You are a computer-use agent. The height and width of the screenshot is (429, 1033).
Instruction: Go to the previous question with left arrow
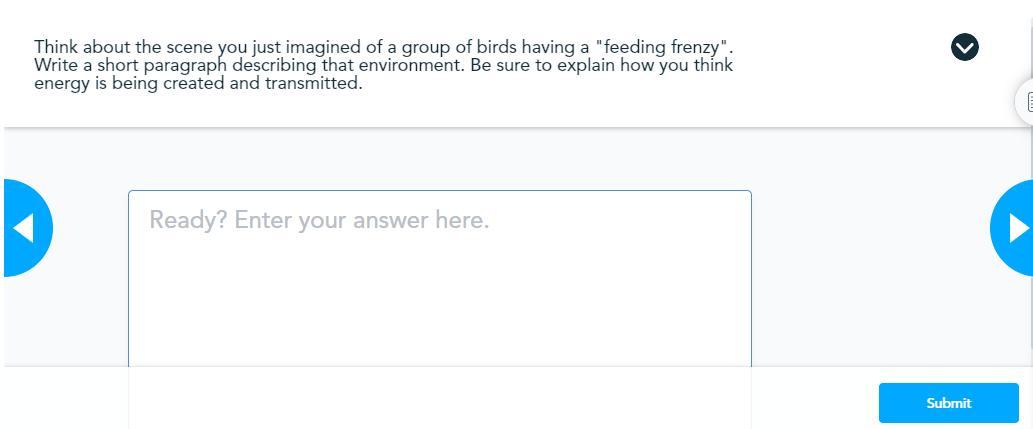[25, 228]
